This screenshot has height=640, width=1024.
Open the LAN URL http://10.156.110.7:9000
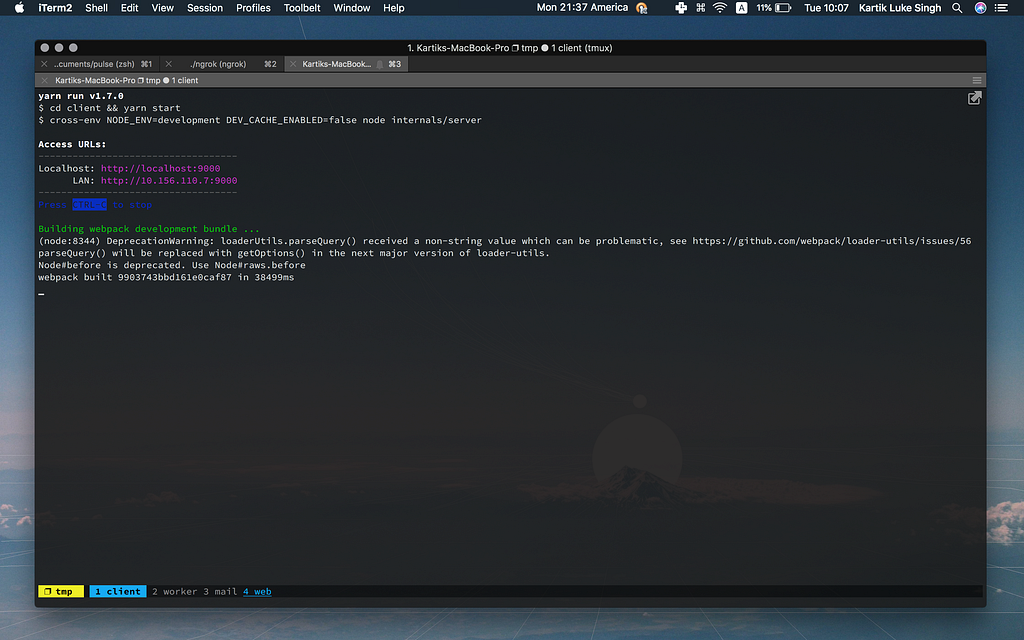point(168,181)
